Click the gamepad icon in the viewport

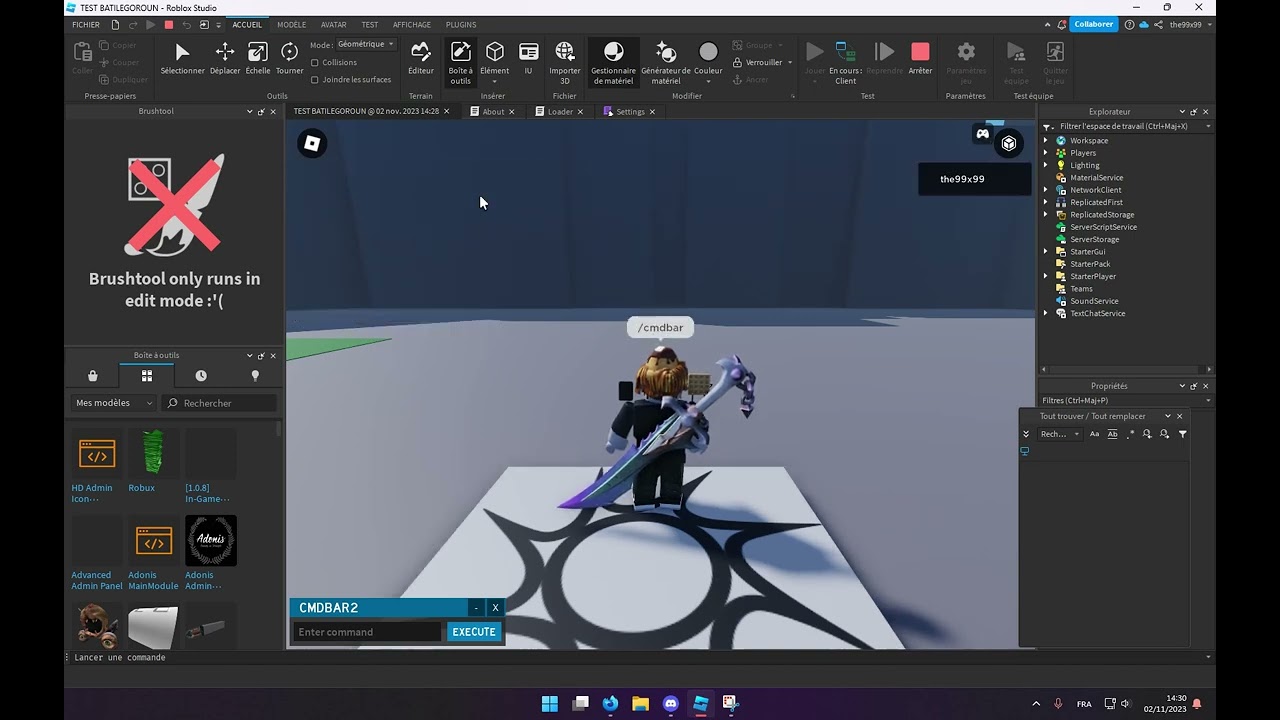click(x=983, y=134)
